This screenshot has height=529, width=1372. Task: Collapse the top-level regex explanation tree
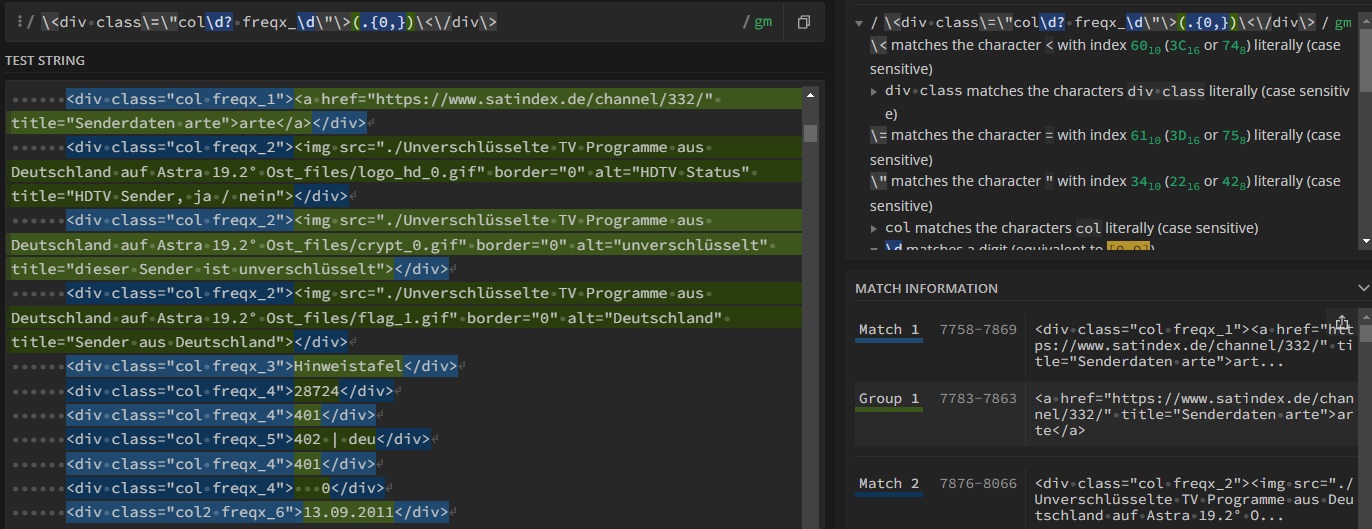860,23
